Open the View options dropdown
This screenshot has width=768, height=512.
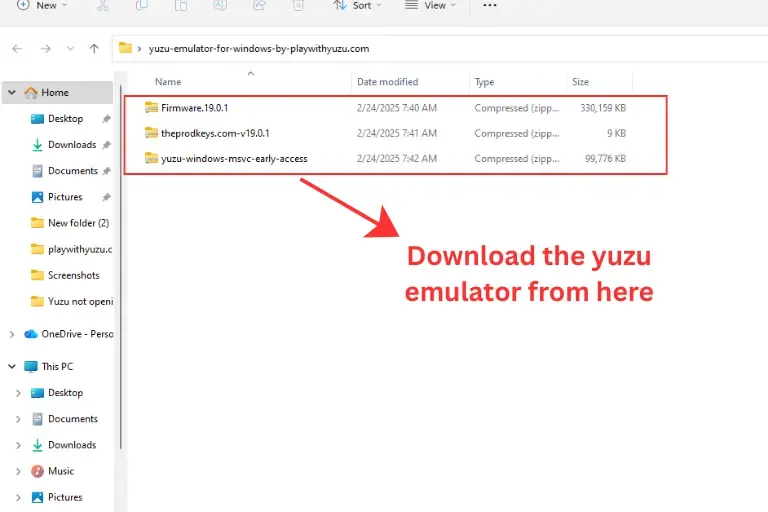pos(430,5)
